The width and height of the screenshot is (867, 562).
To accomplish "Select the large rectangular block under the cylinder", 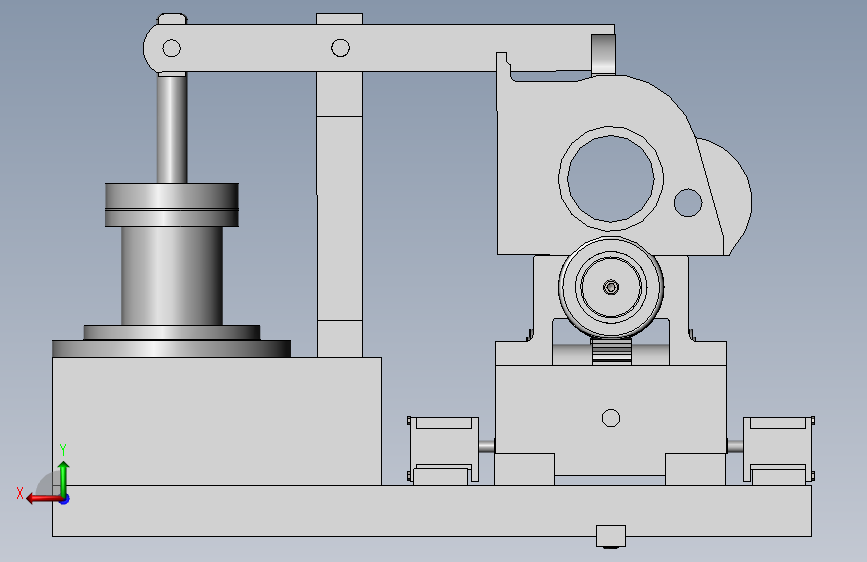I will 217,421.
